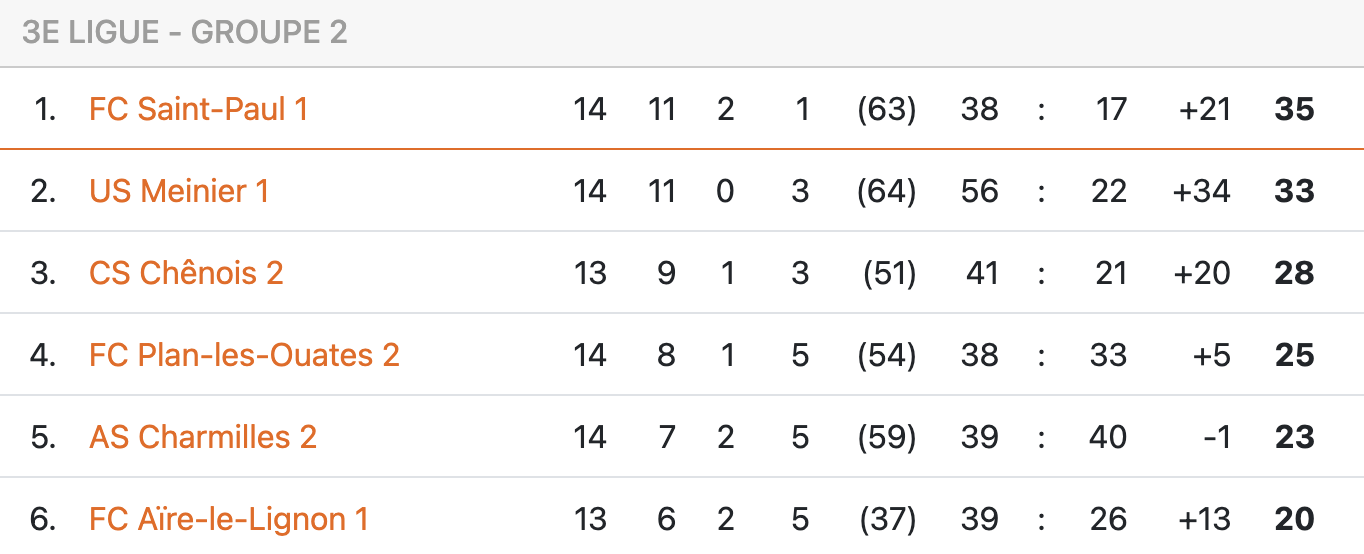Click US Meinier's 33 points total
The height and width of the screenshot is (554, 1364).
(1294, 191)
